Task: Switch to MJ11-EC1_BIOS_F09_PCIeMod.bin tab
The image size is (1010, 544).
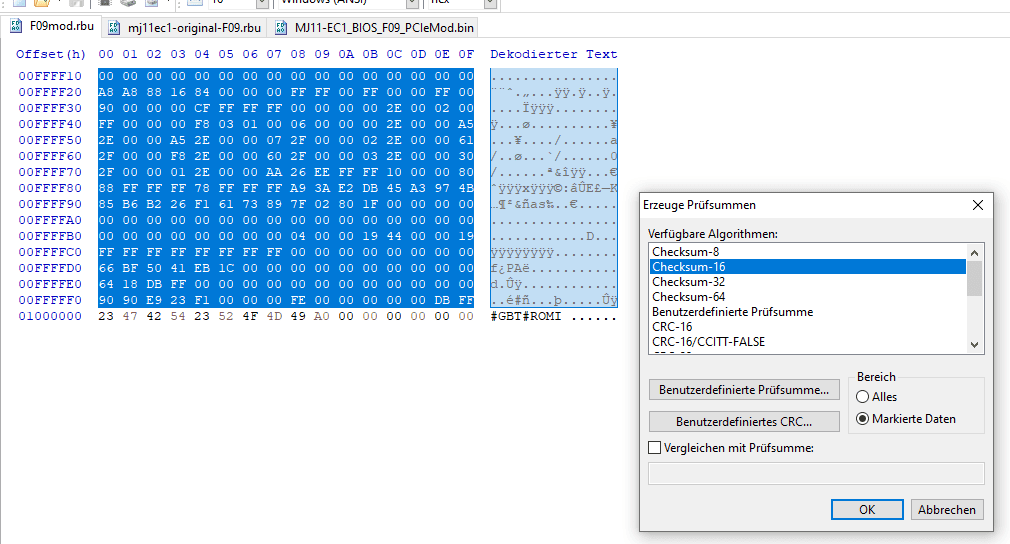Action: (374, 28)
